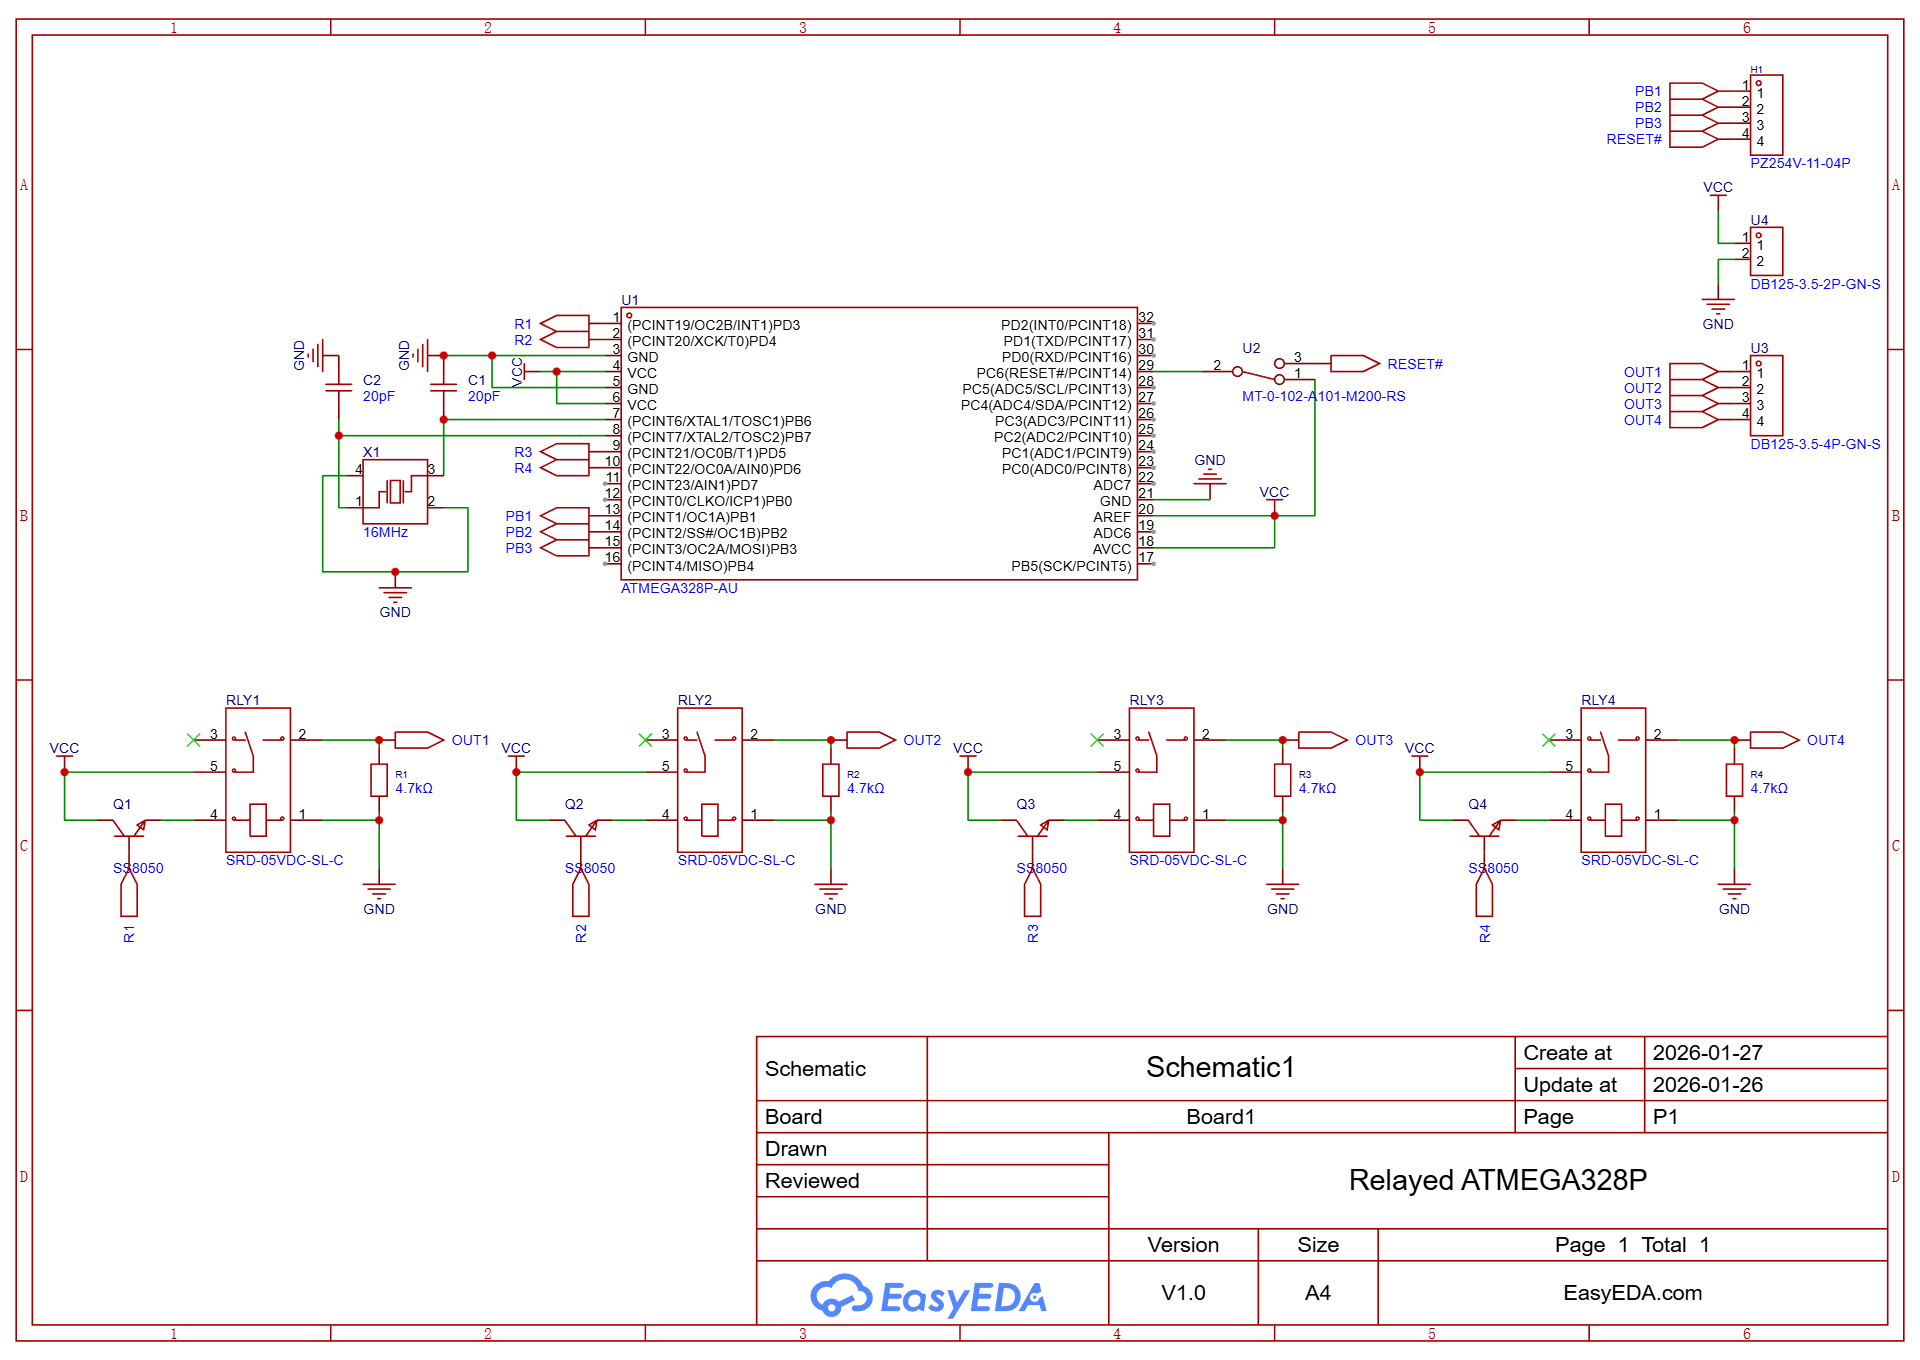Click the H1 header connector symbol
1920x1360 pixels.
[1766, 115]
